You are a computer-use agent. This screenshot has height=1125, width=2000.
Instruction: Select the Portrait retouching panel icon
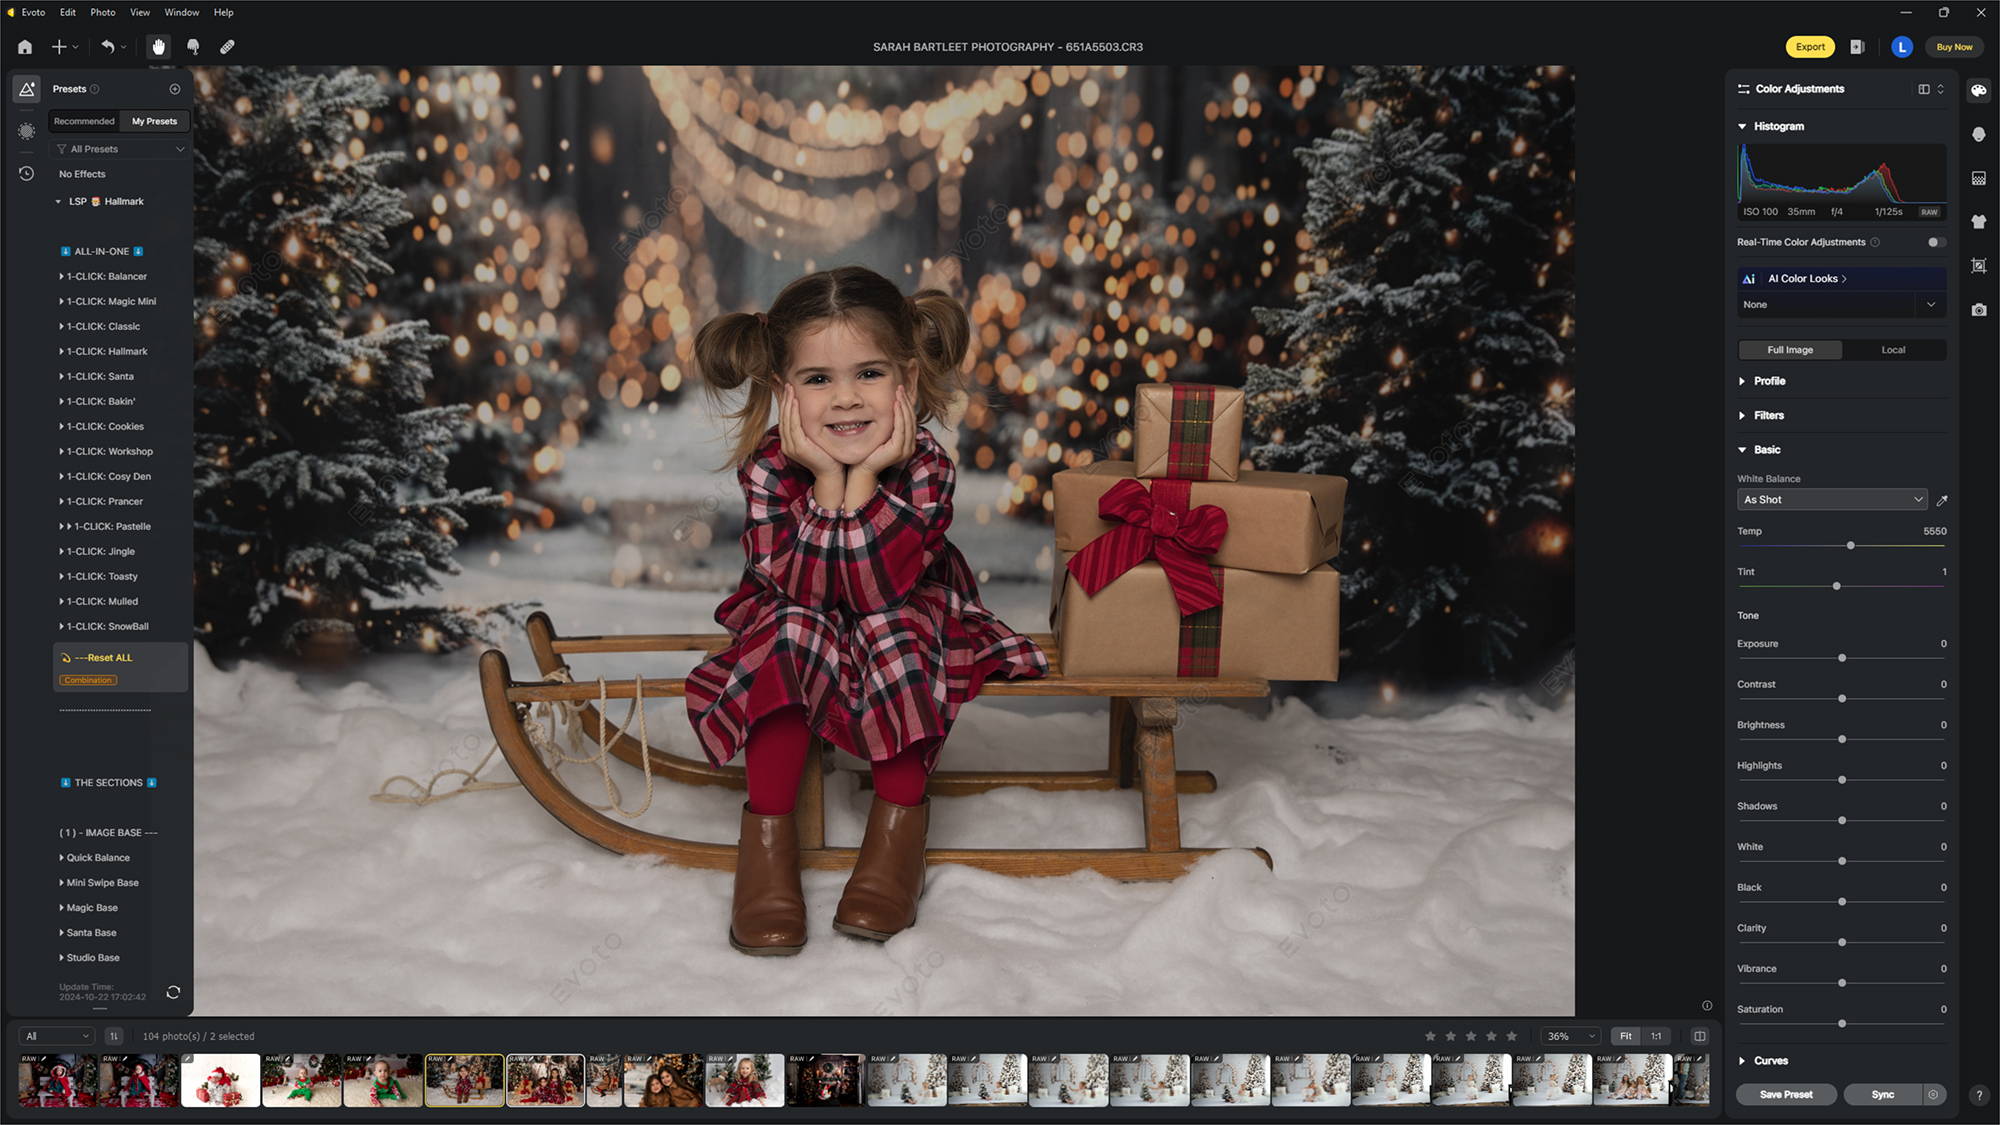[x=1979, y=134]
